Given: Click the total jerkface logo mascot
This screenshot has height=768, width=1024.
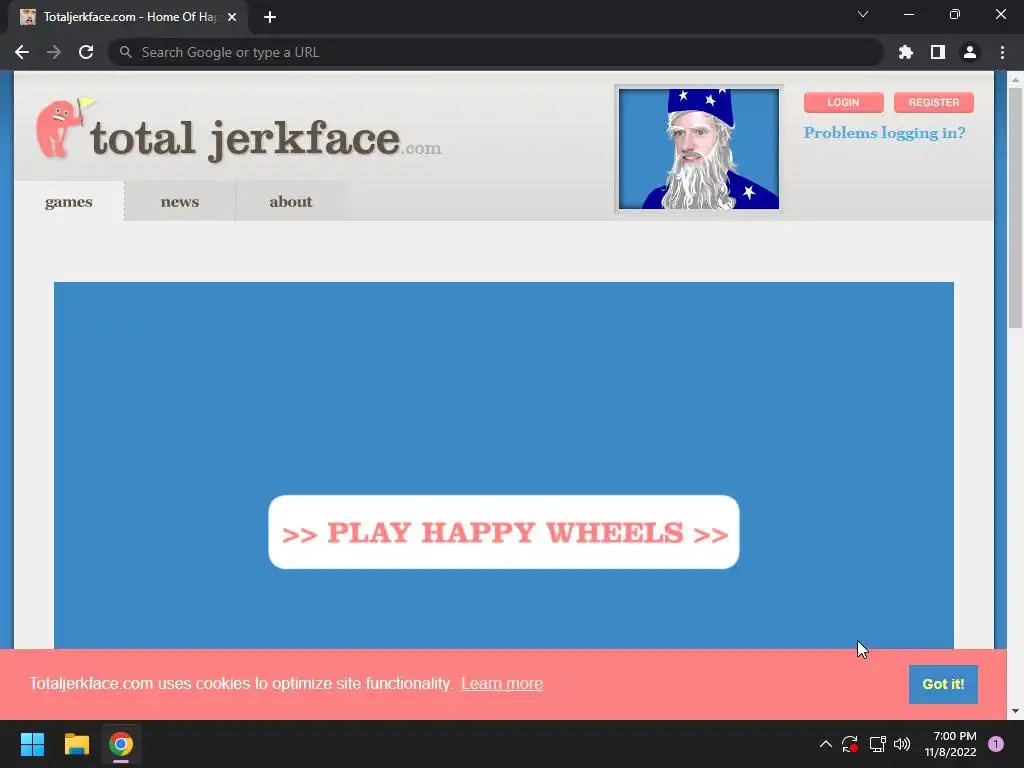Looking at the screenshot, I should tap(63, 128).
